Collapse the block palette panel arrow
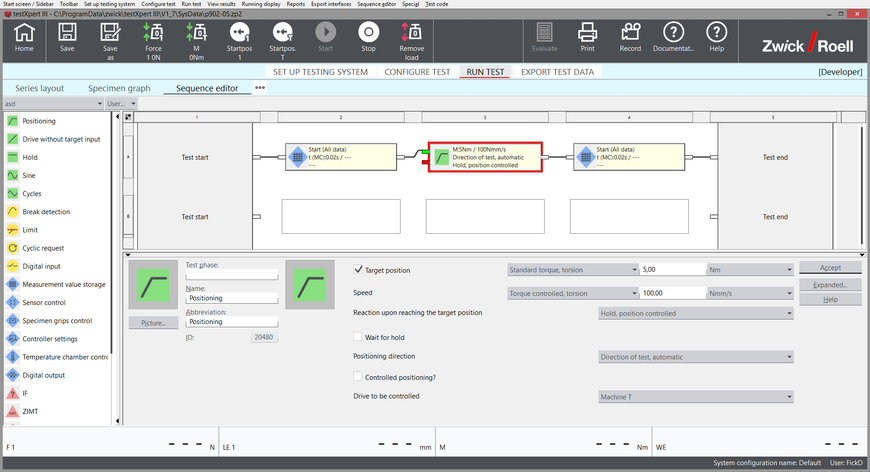Viewport: 870px width, 472px height. [x=117, y=116]
